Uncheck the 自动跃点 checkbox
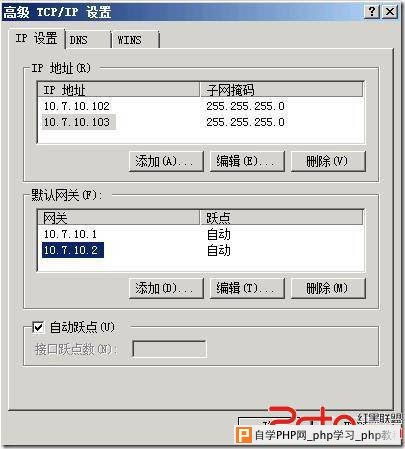 tap(38, 327)
